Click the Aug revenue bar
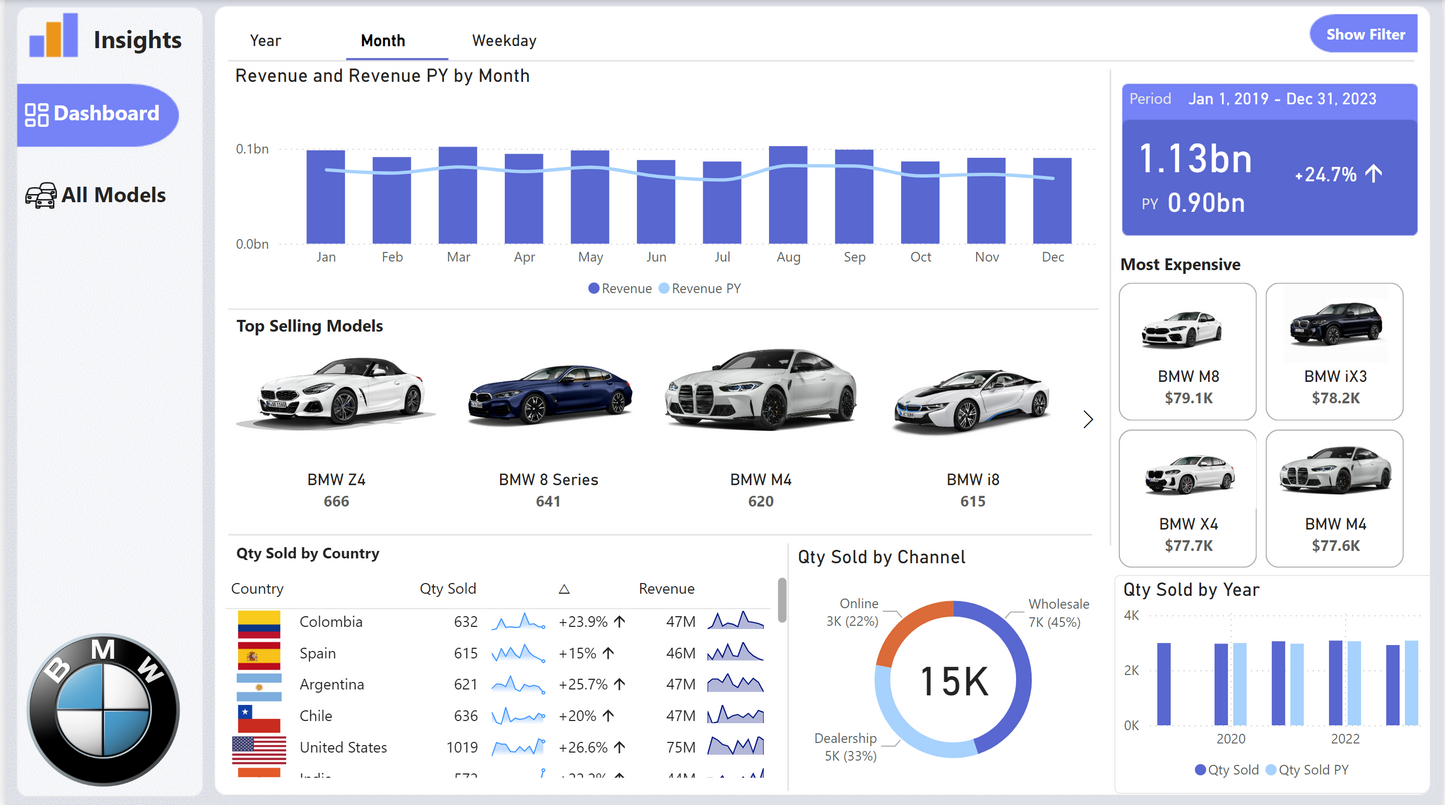The width and height of the screenshot is (1445, 805). pos(788,195)
